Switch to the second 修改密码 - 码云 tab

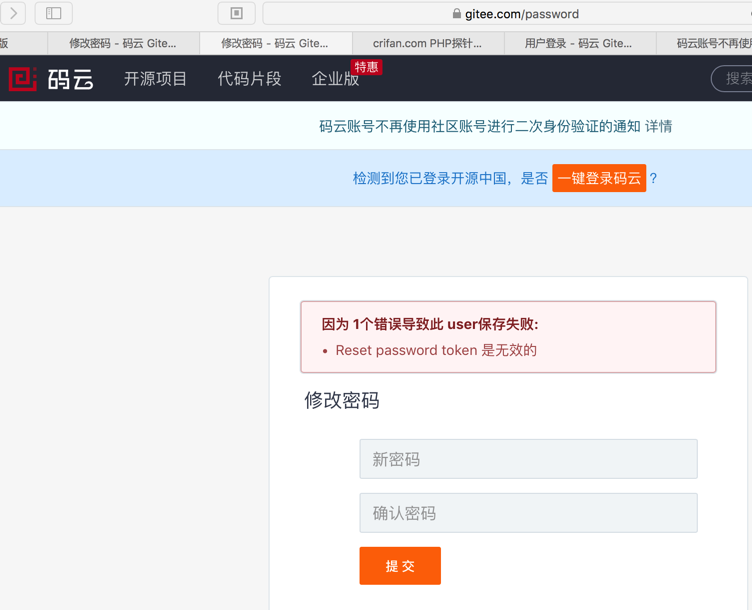[275, 44]
